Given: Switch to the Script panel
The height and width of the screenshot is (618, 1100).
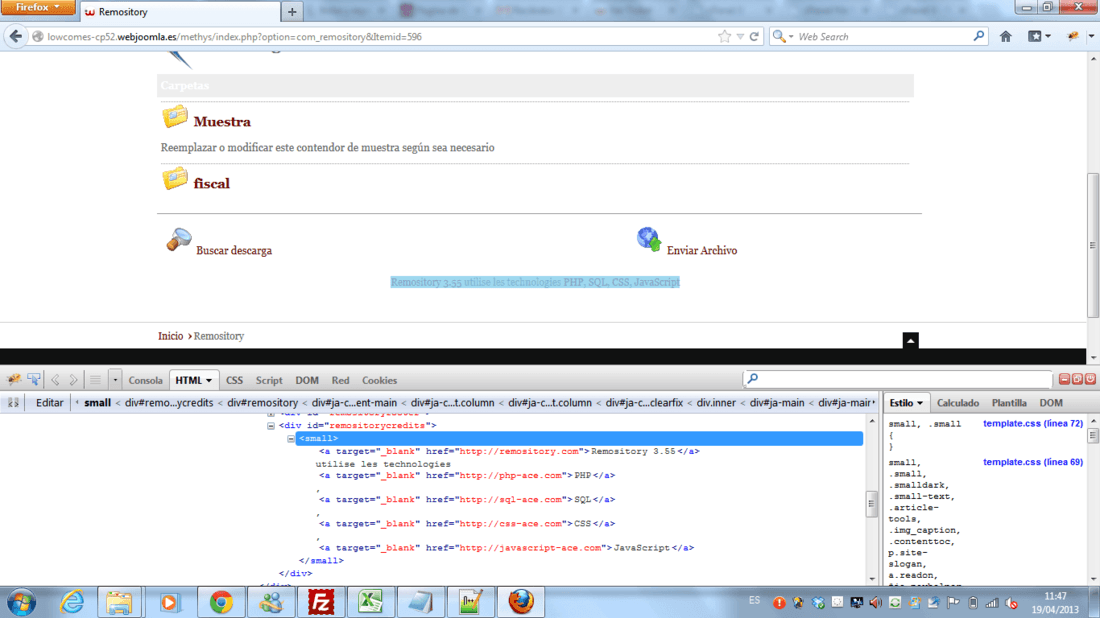Looking at the screenshot, I should tap(269, 380).
